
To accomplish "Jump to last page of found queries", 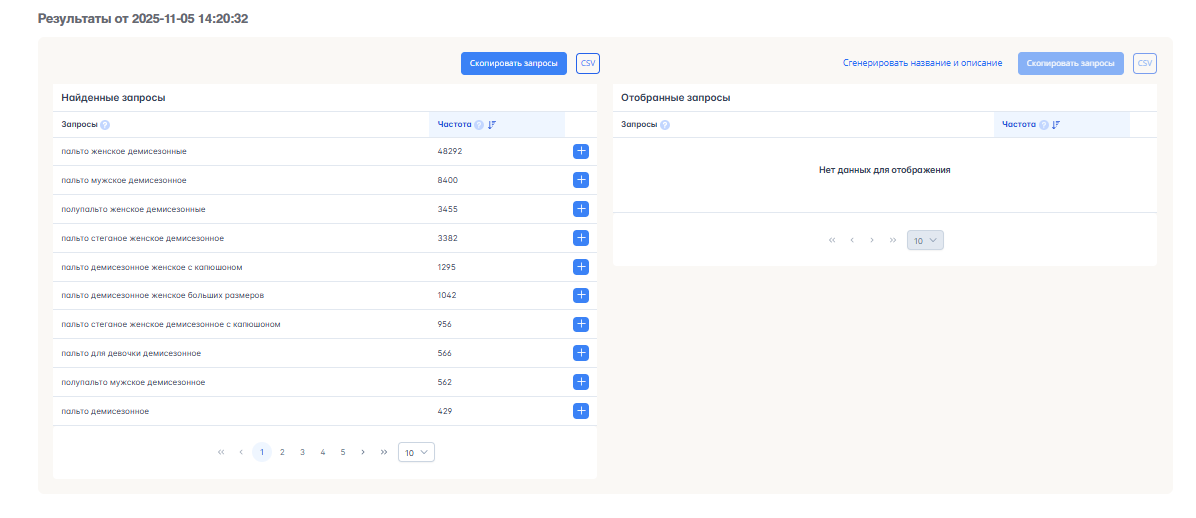I will [383, 452].
